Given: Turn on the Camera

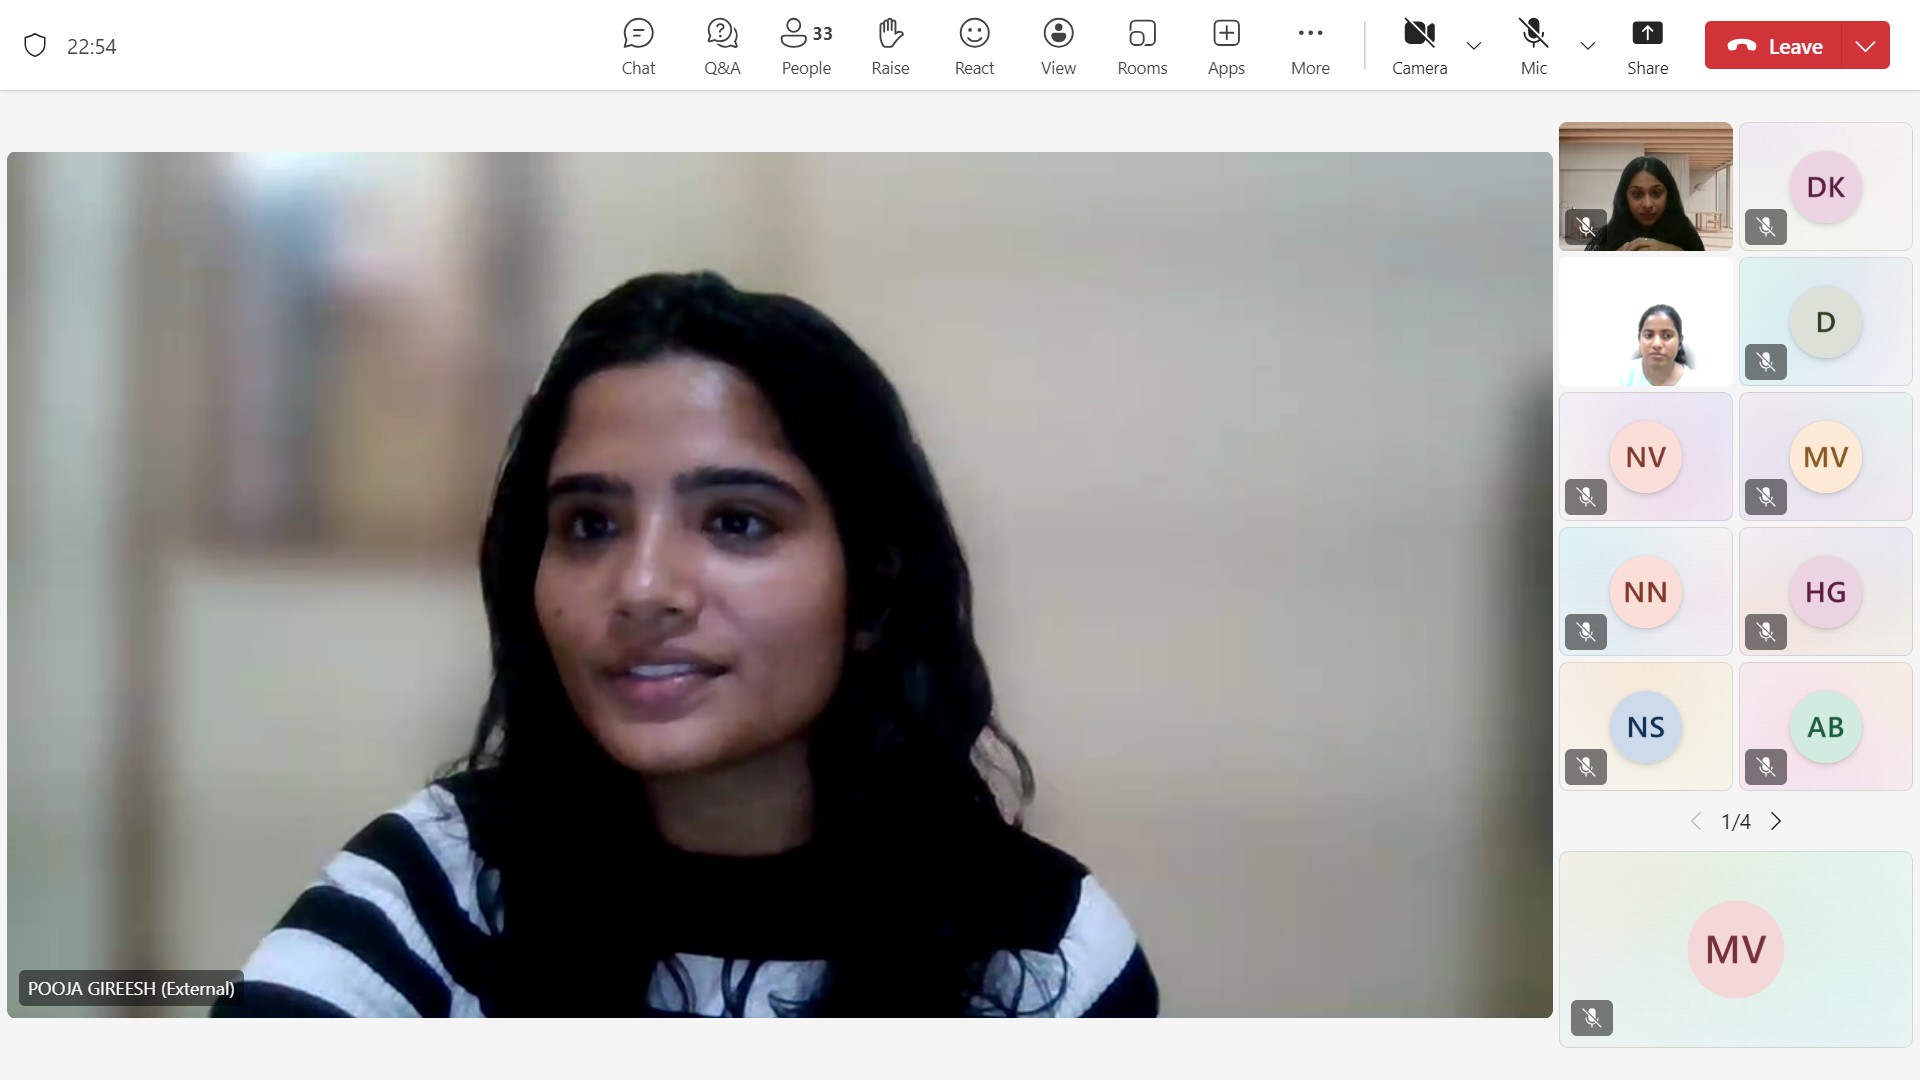Looking at the screenshot, I should point(1419,46).
